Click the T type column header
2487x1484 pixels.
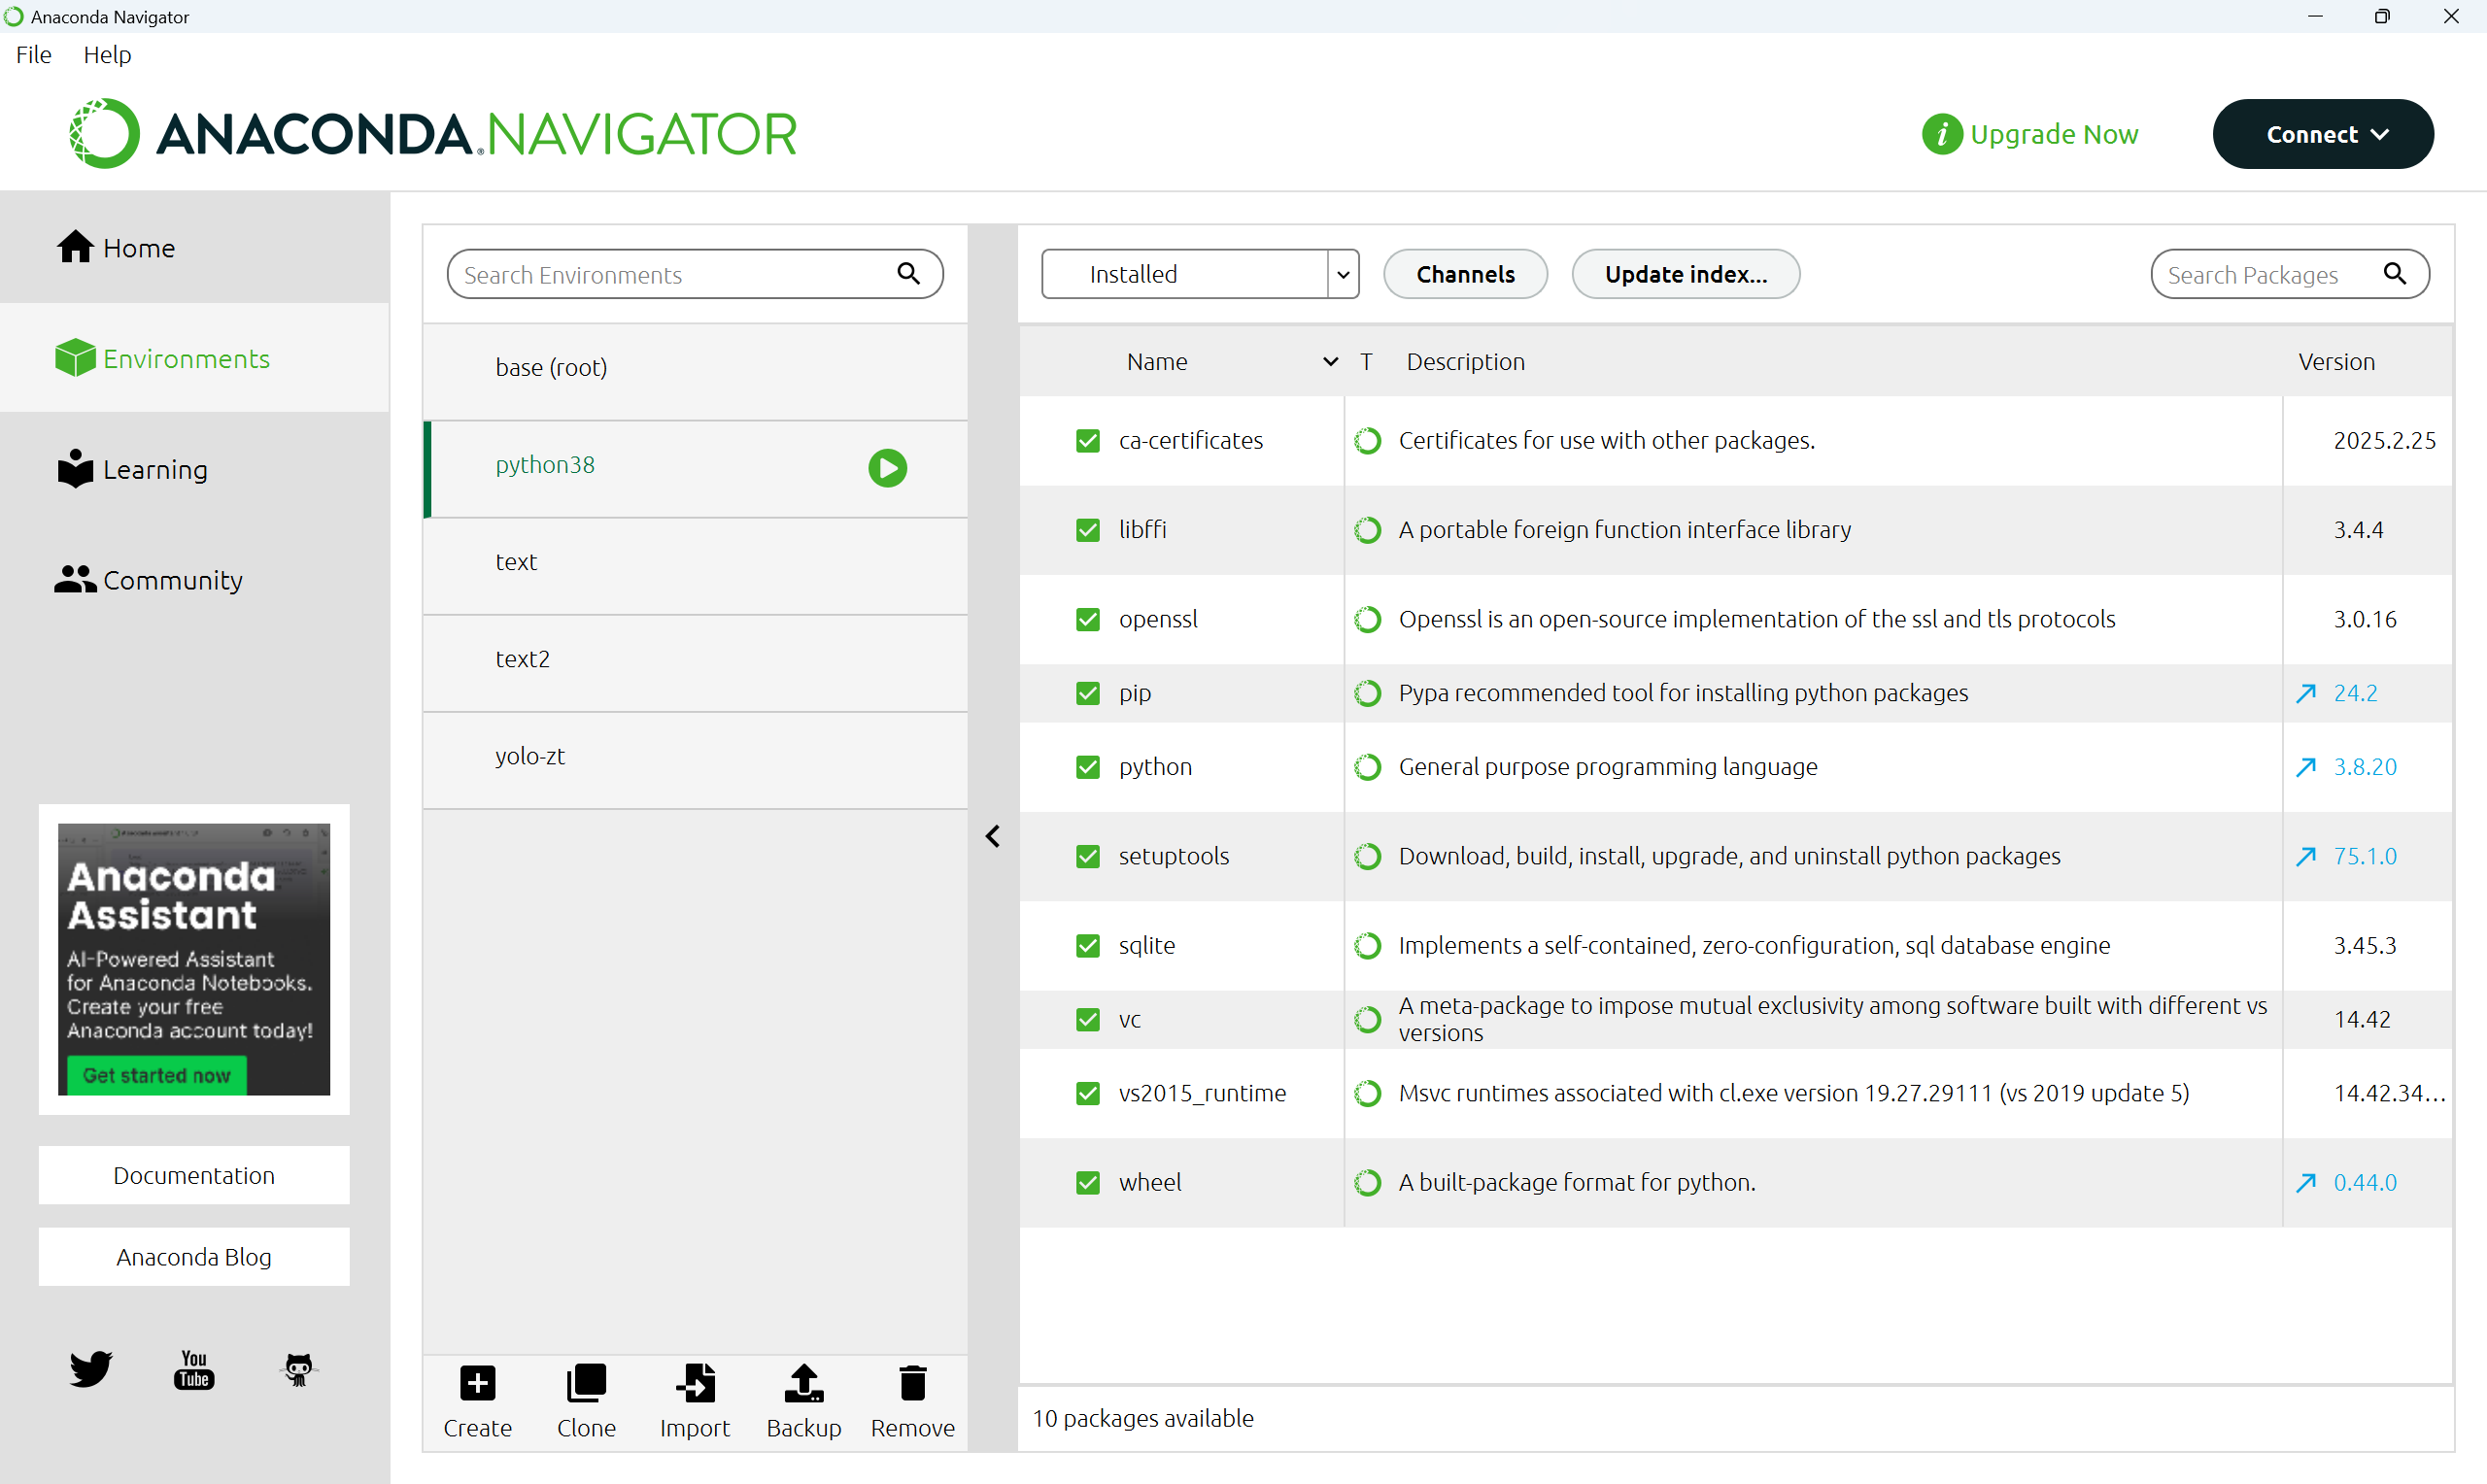[1365, 361]
